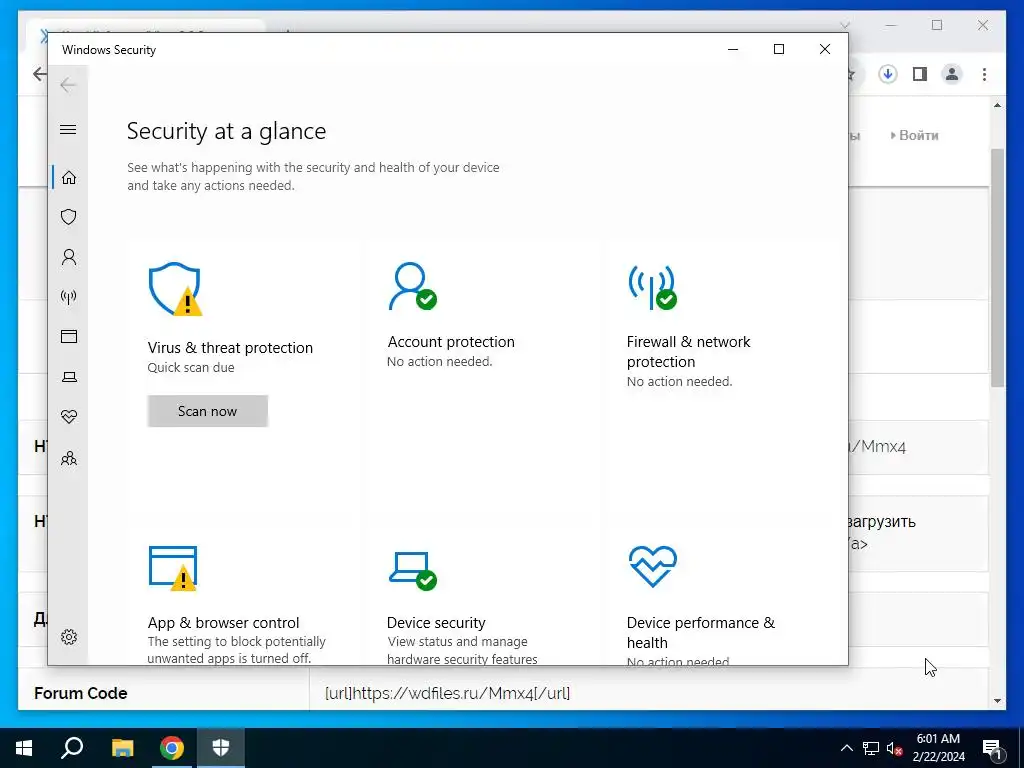Click the Virus & threat protection warning shield tile
This screenshot has height=768, width=1024.
coord(174,289)
